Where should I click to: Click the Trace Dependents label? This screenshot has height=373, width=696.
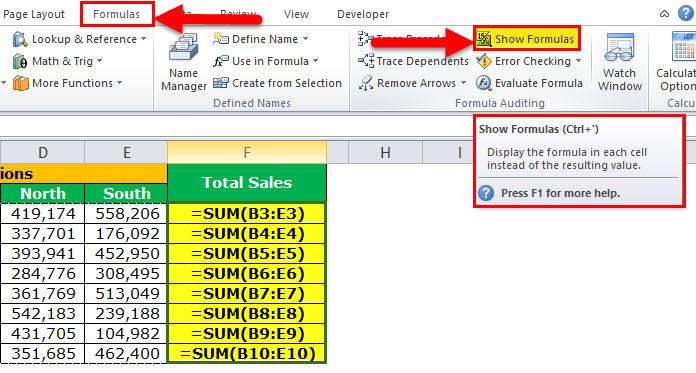click(x=422, y=61)
